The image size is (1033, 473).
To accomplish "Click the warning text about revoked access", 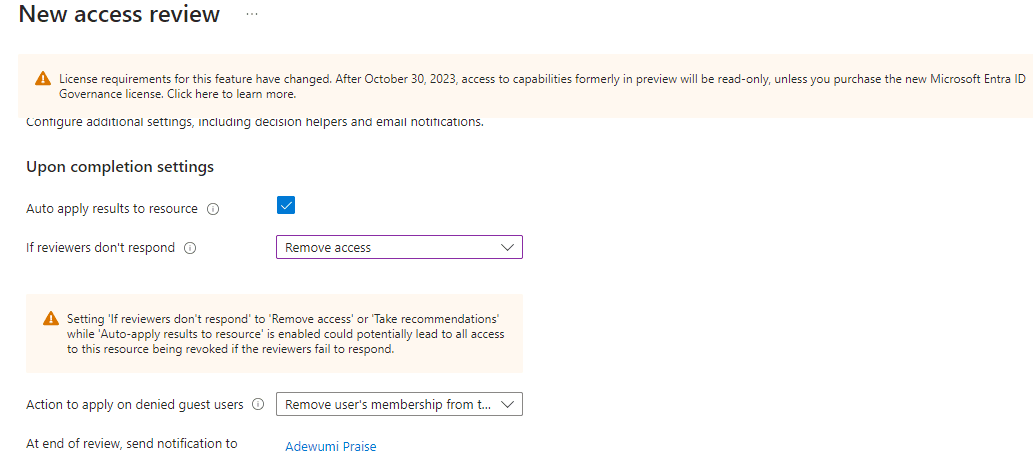I will click(284, 334).
